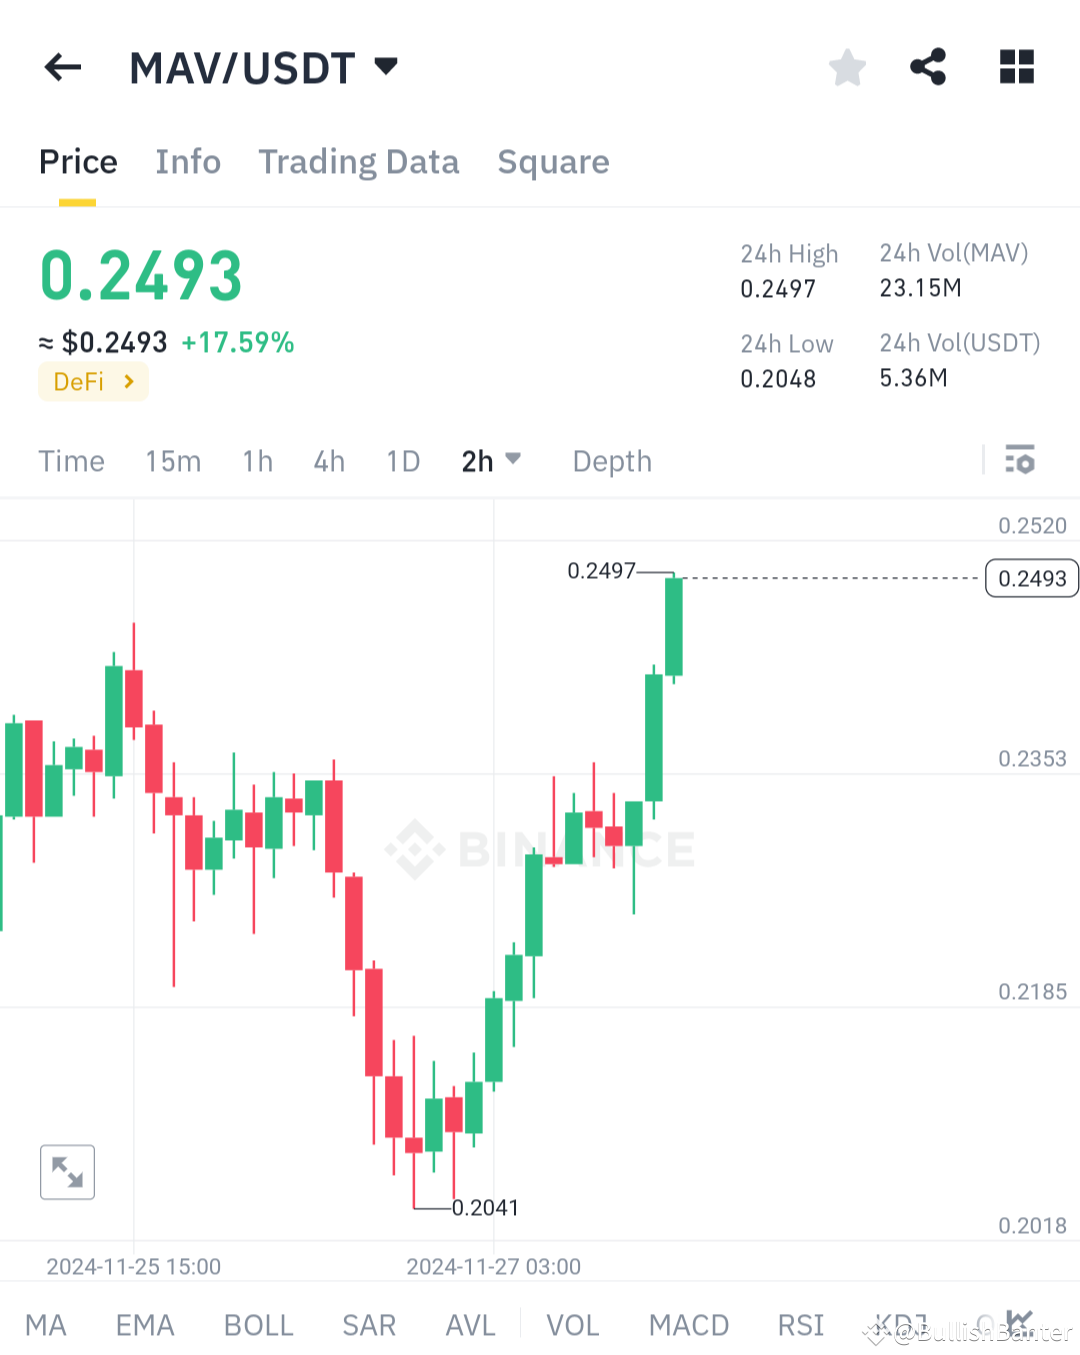Viewport: 1080px width, 1355px height.
Task: Toggle the RSI indicator
Action: (x=799, y=1324)
